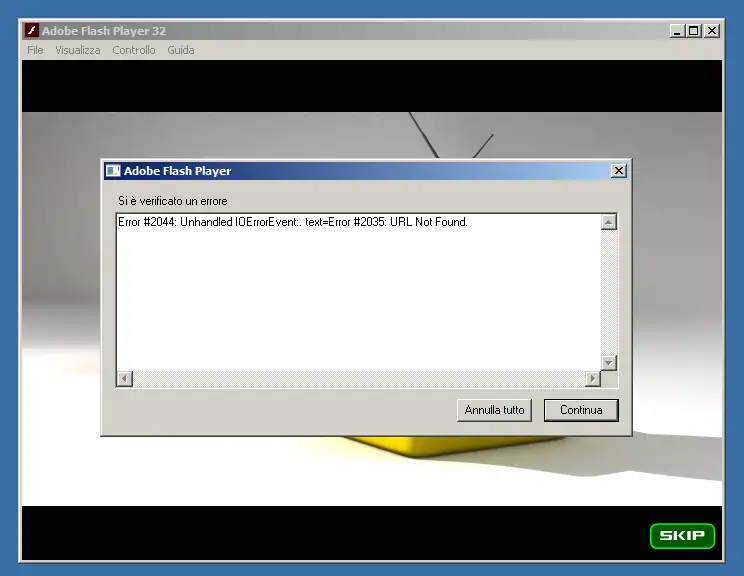Viewport: 744px width, 576px height.
Task: Open the File menu
Action: [x=35, y=50]
